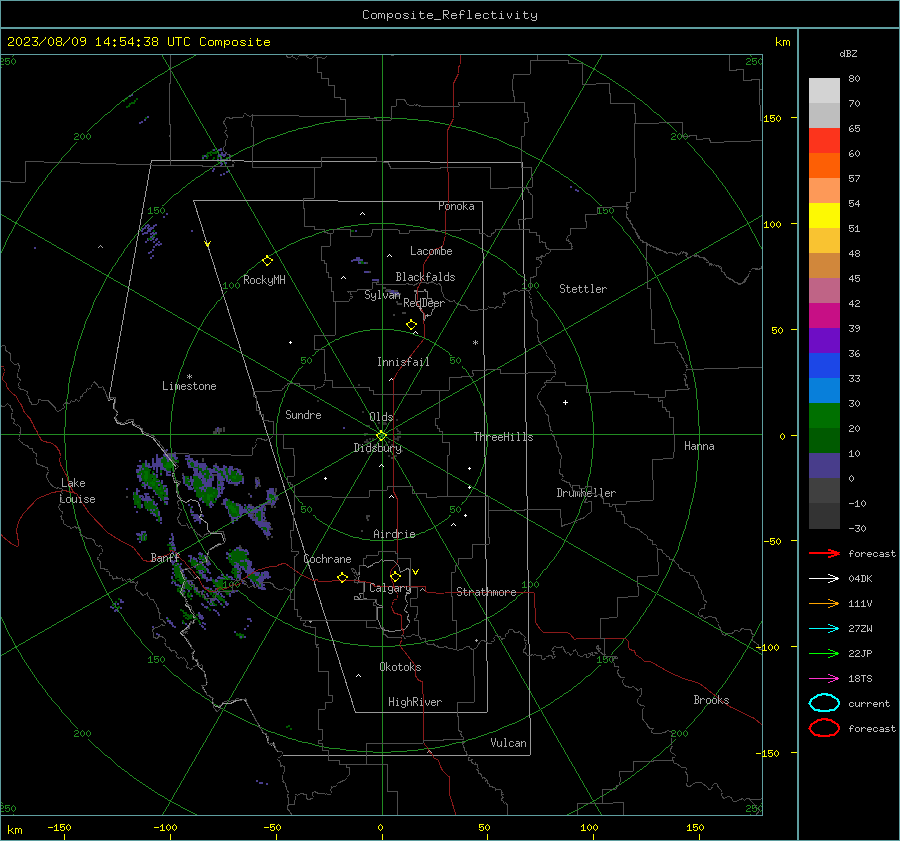Click the Drumheller label

click(586, 493)
